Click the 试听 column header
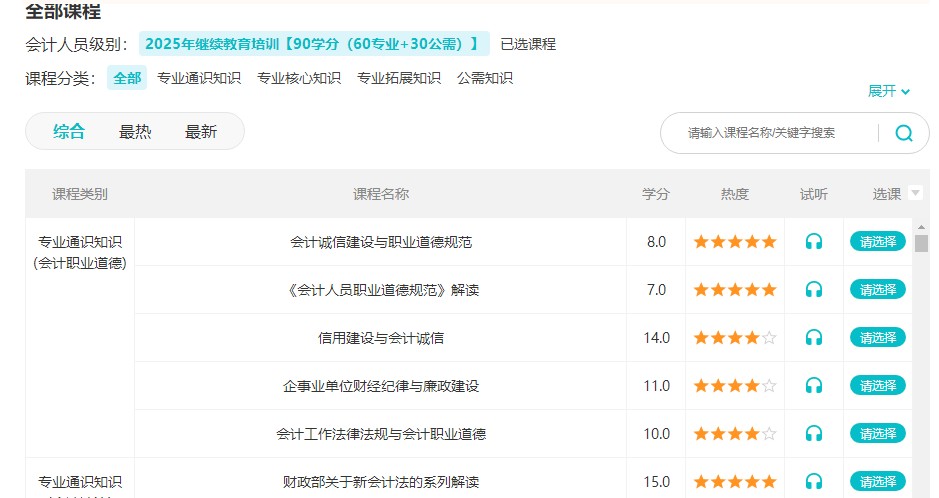 coord(813,194)
